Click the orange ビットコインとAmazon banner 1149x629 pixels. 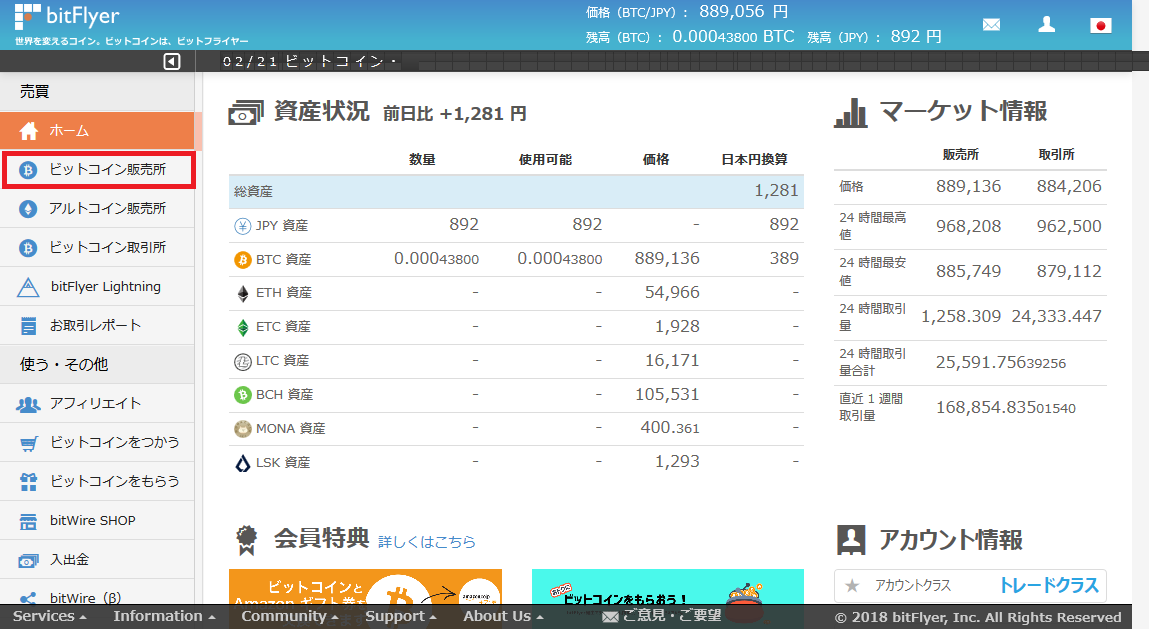(365, 586)
